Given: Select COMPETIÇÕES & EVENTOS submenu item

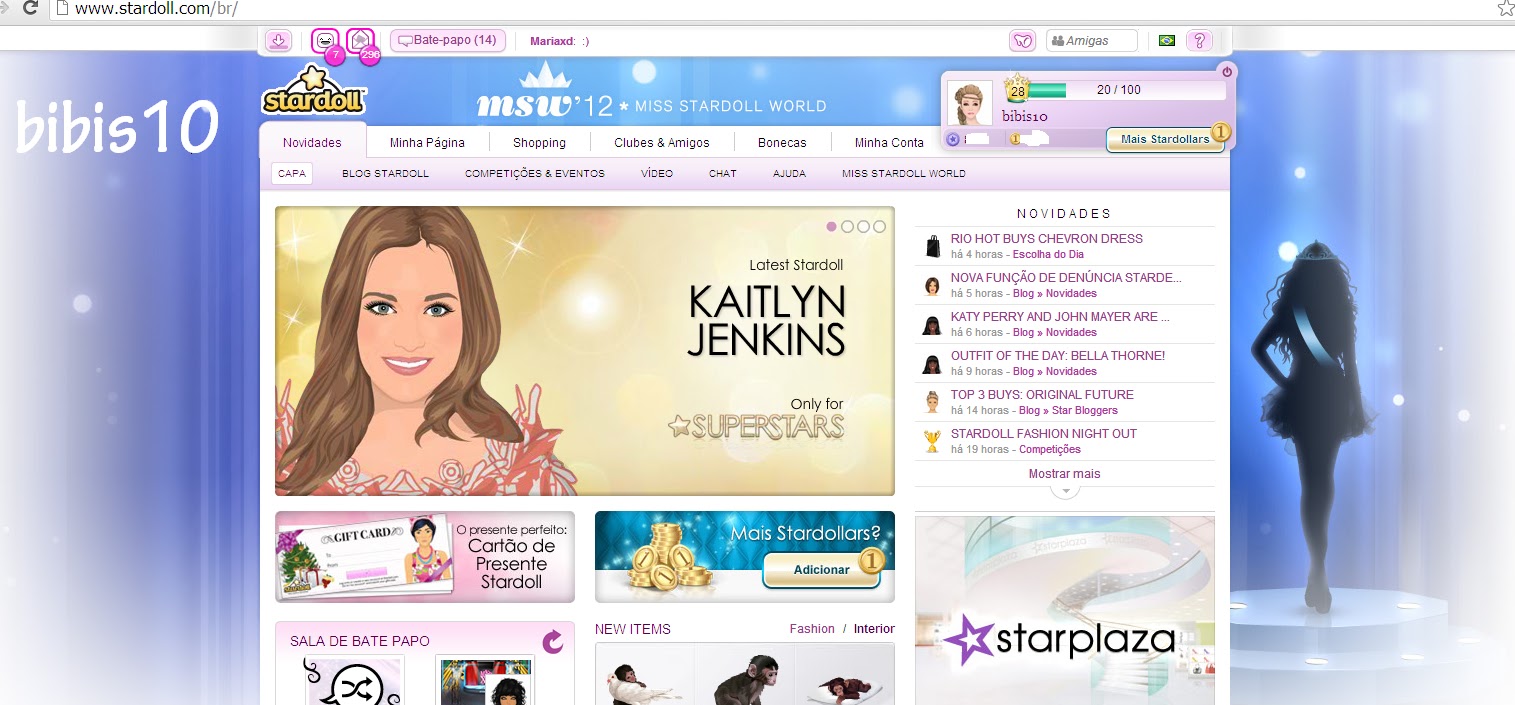Looking at the screenshot, I should pyautogui.click(x=535, y=173).
